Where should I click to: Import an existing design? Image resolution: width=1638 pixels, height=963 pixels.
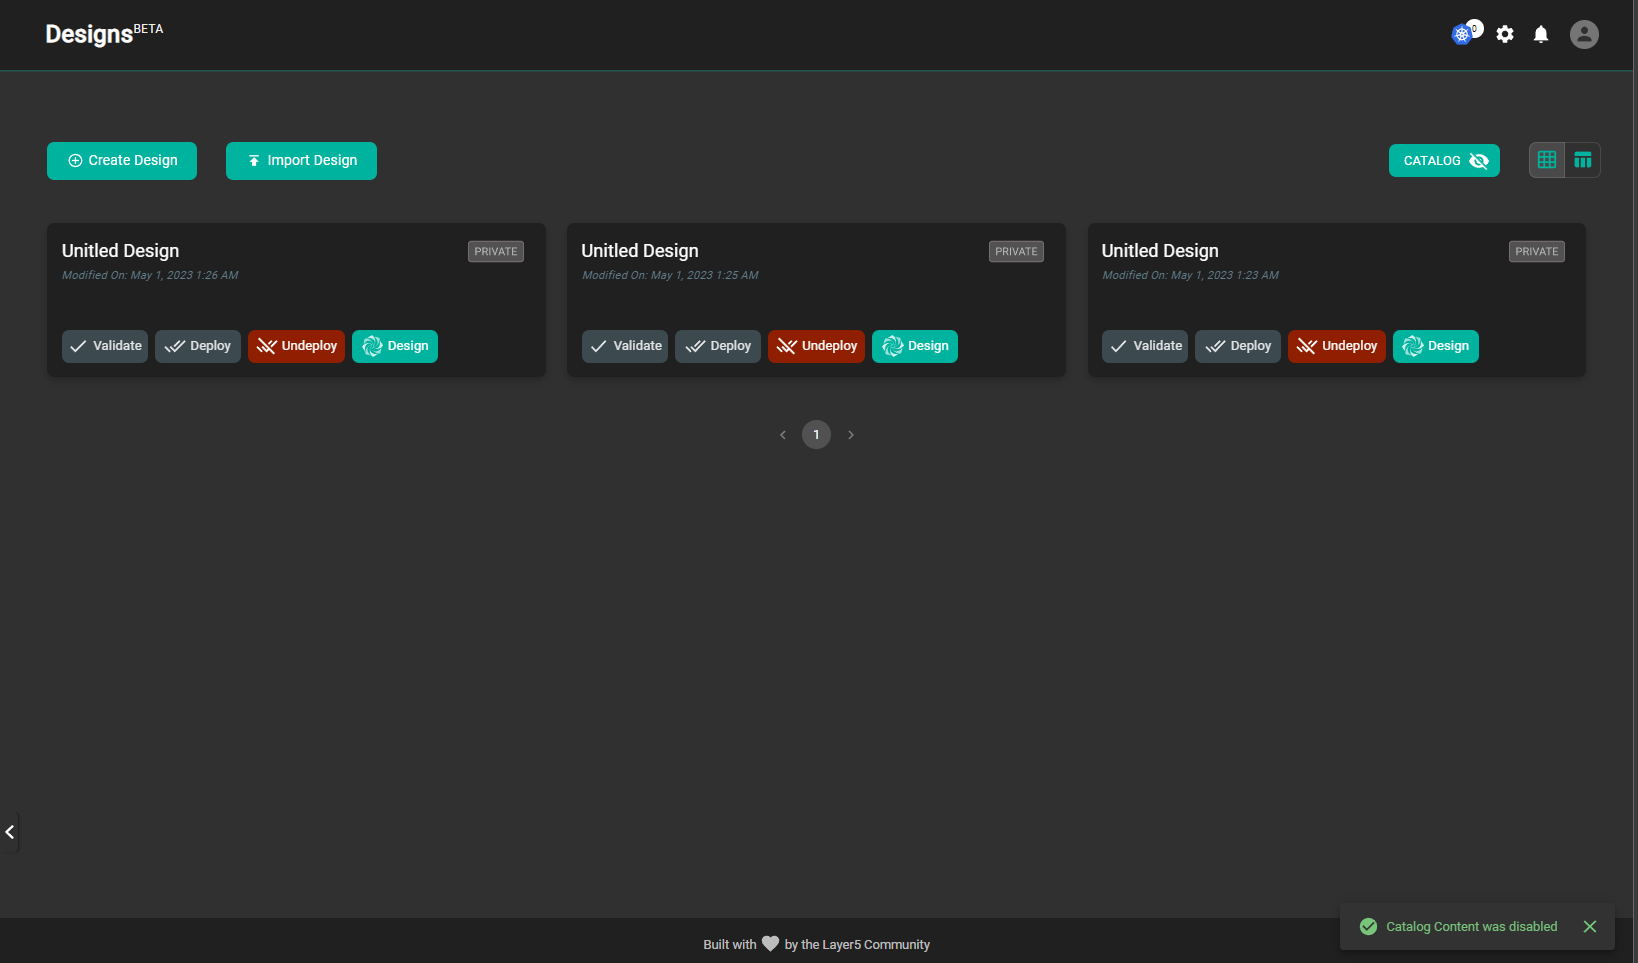point(301,160)
